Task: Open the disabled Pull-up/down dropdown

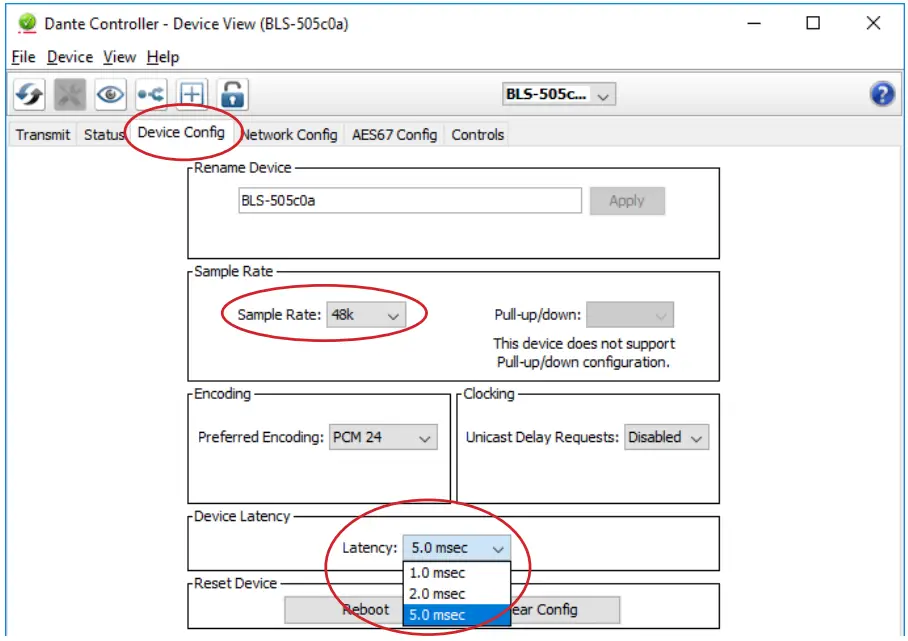Action: point(629,315)
